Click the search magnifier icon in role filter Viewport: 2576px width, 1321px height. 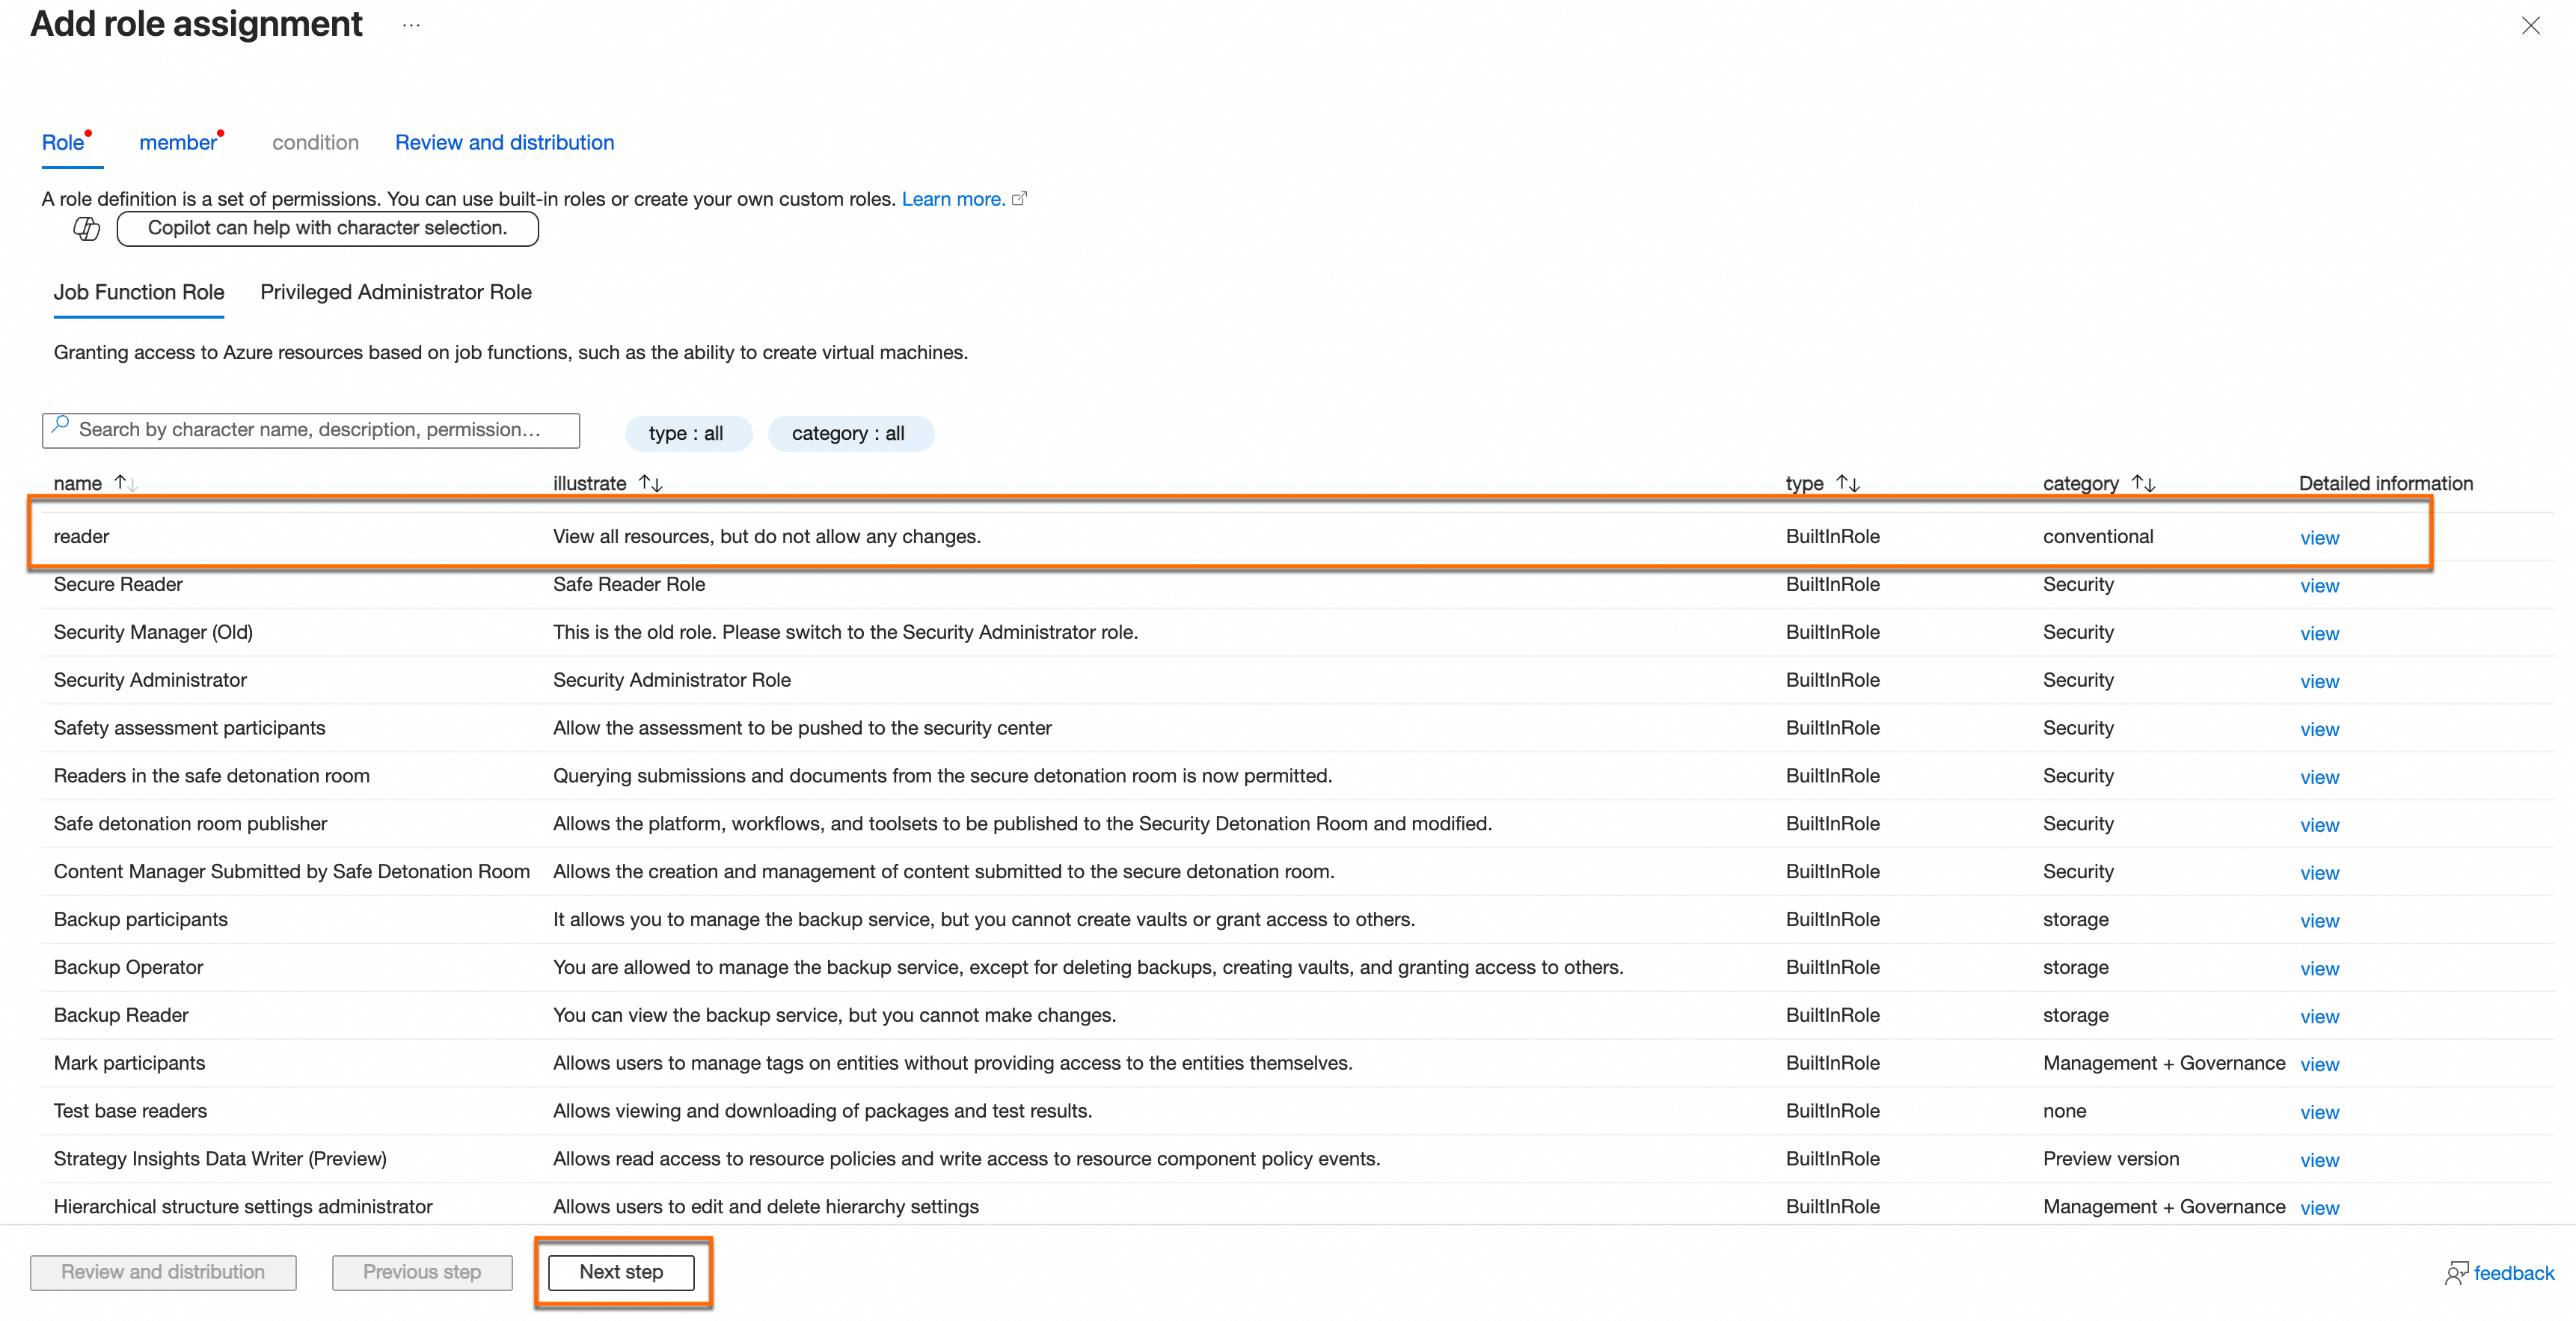point(61,426)
